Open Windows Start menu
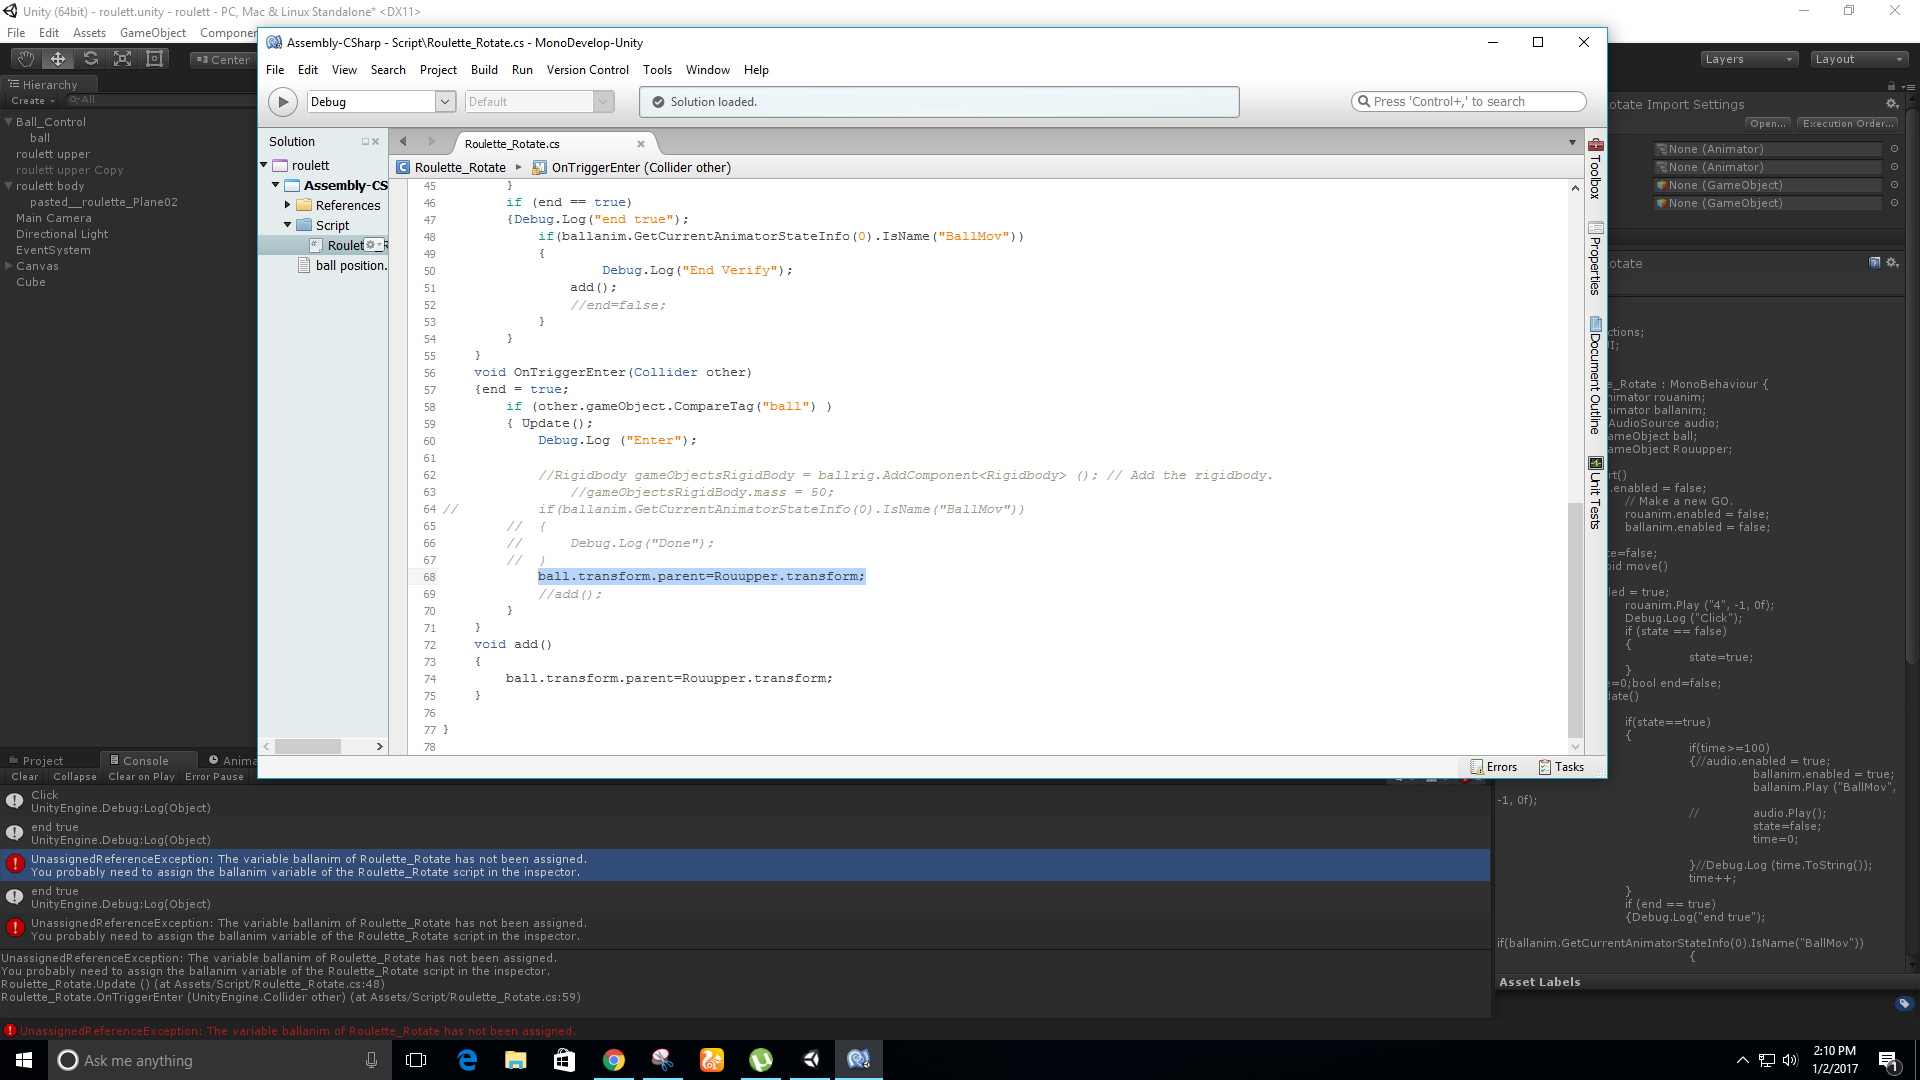 24,1060
